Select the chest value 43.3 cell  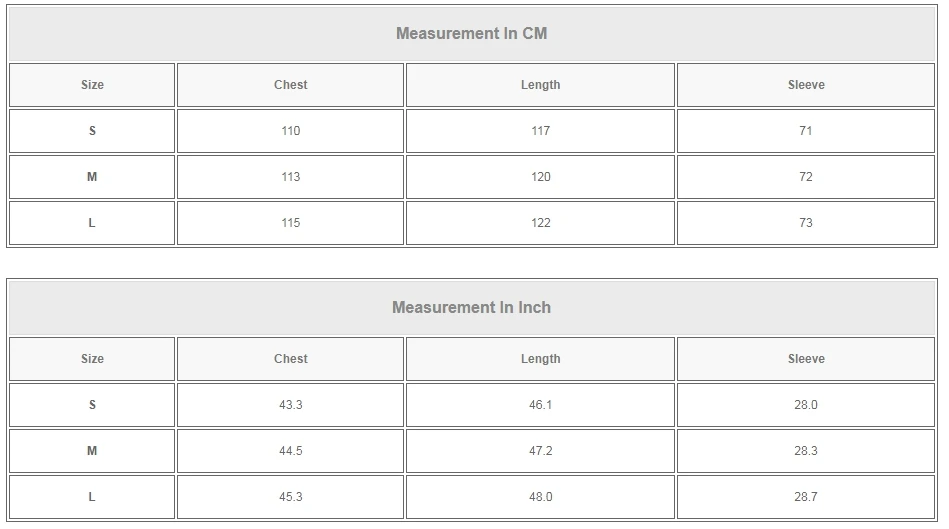coord(291,405)
